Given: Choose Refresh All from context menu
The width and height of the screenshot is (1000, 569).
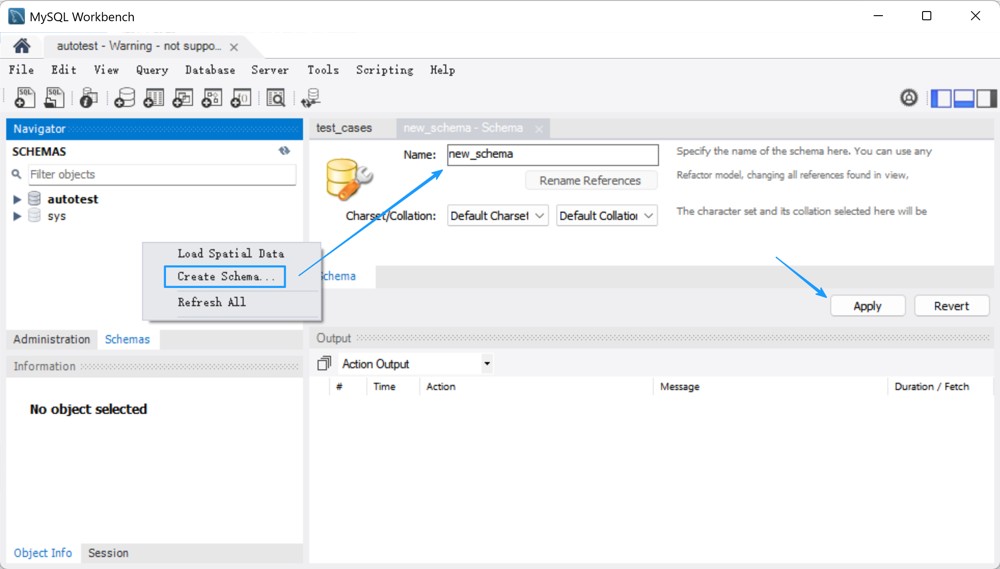Looking at the screenshot, I should [212, 302].
